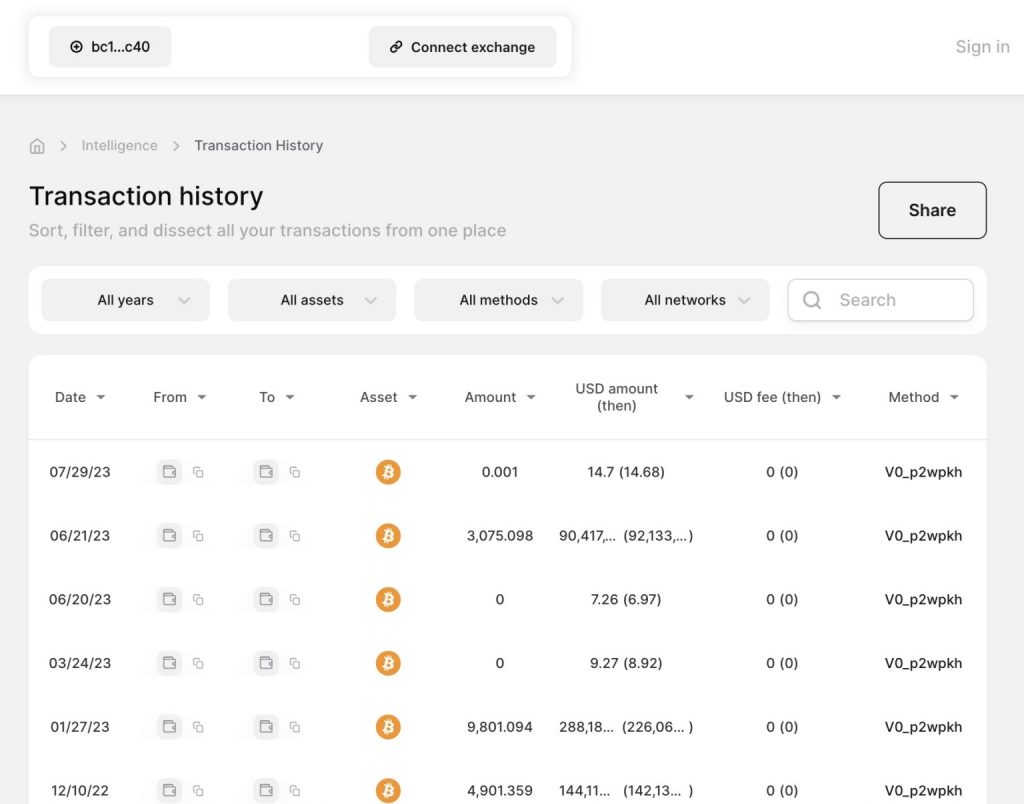1024x804 pixels.
Task: Expand the All networks filter dropdown
Action: click(x=685, y=300)
